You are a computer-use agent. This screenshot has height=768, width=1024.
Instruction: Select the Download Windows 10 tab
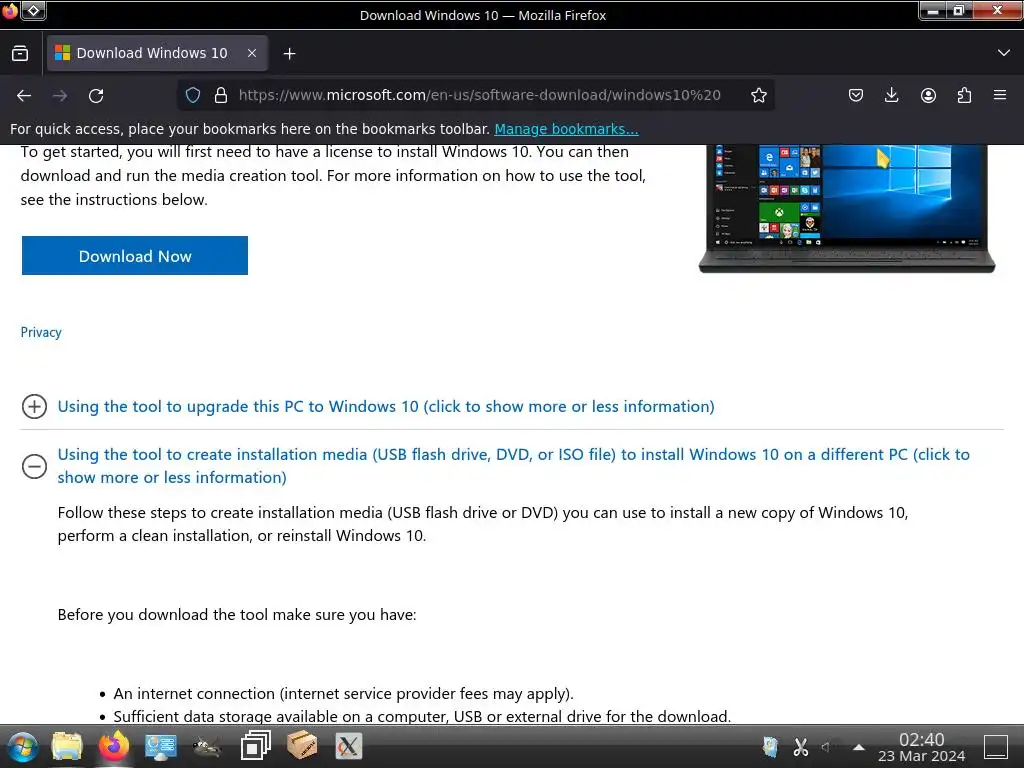point(157,53)
